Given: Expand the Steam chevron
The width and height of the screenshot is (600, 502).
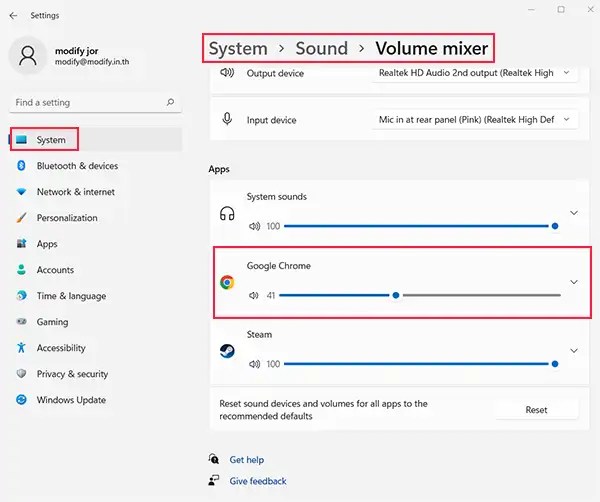Looking at the screenshot, I should (574, 350).
